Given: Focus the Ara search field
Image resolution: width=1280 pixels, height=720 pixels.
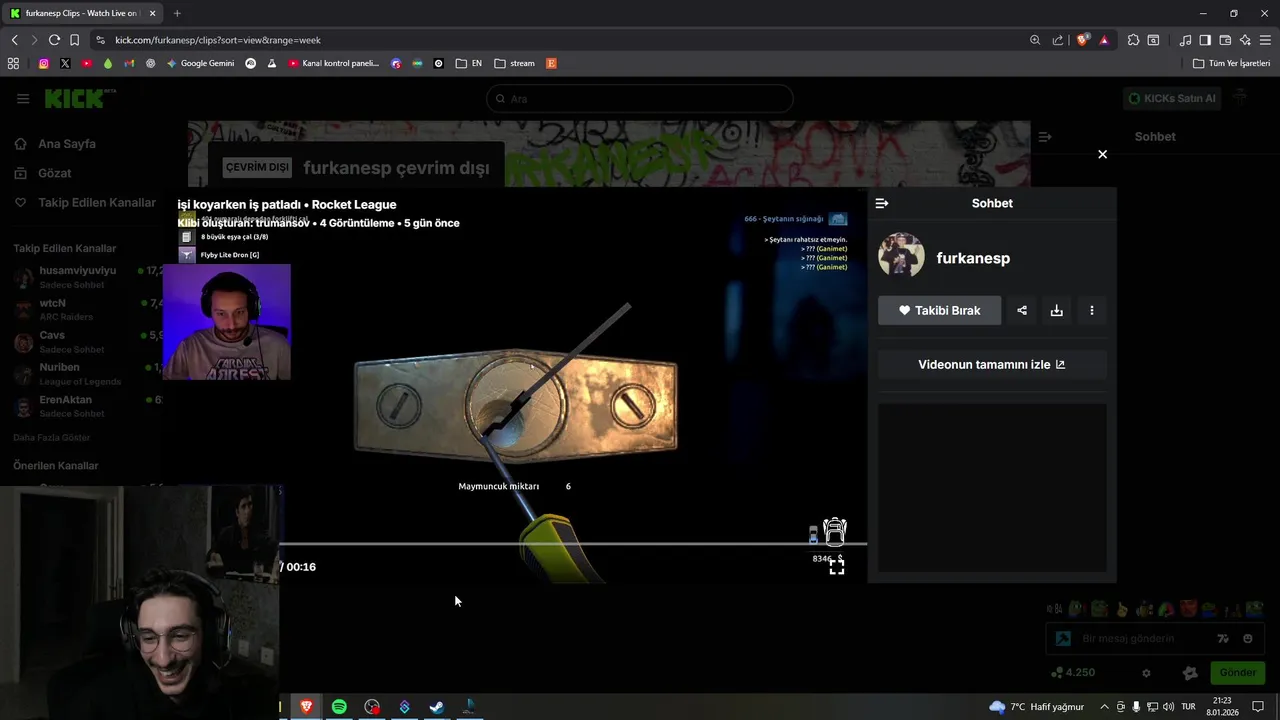Looking at the screenshot, I should coord(640,98).
